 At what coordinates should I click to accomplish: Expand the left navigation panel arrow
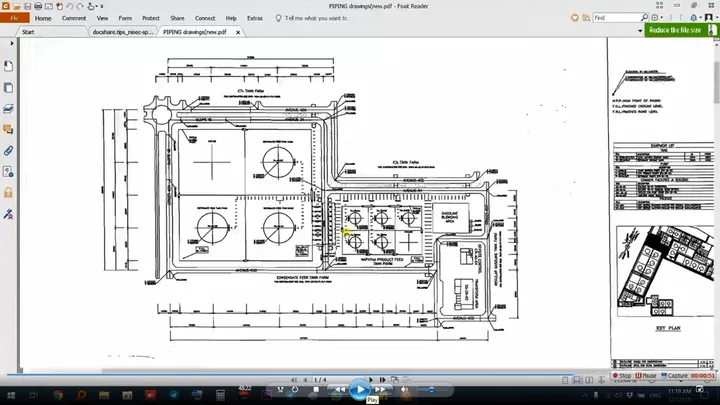12,43
